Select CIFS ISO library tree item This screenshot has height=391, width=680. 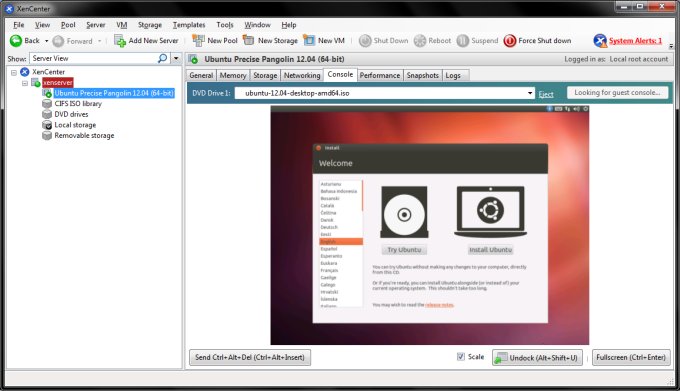[x=78, y=104]
